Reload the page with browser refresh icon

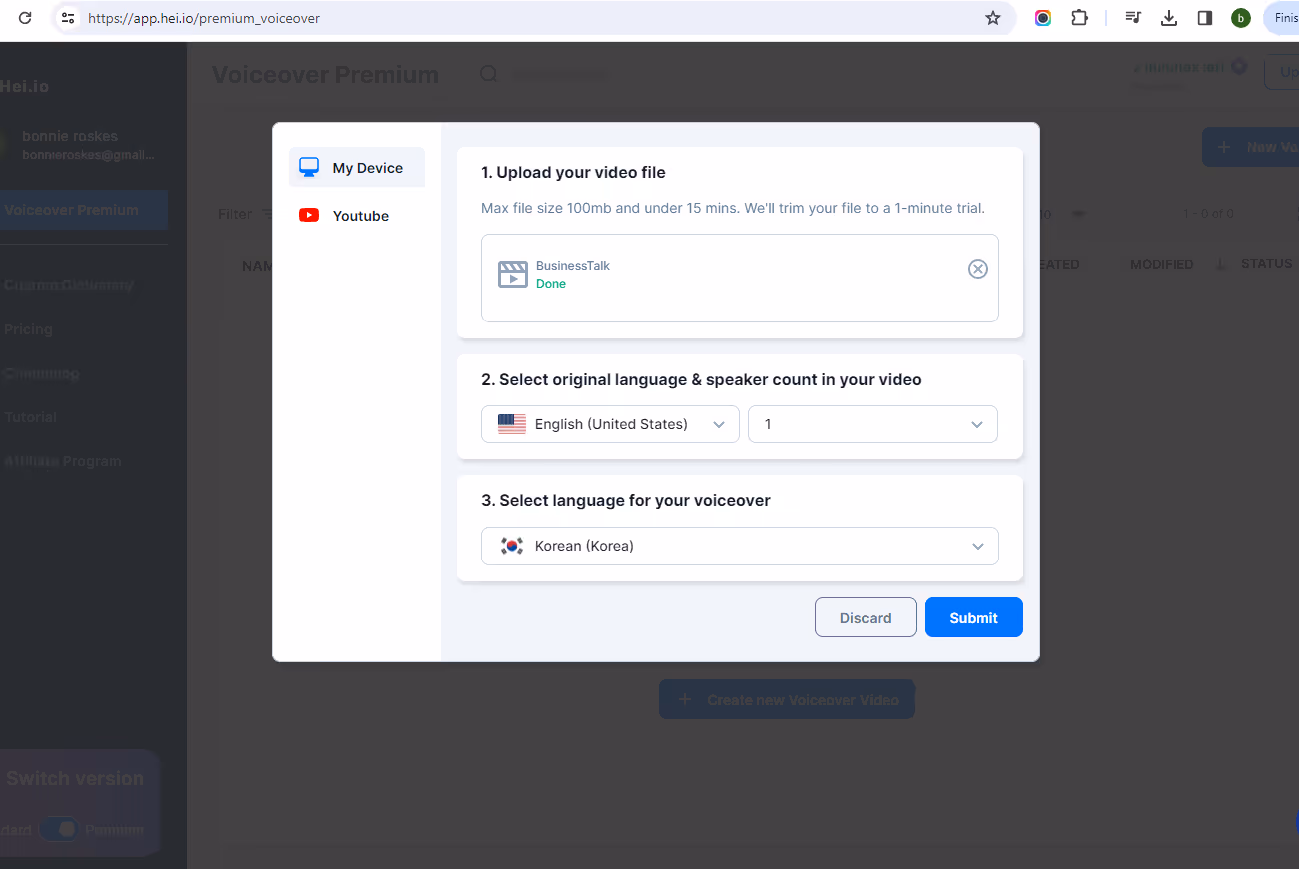pos(26,18)
